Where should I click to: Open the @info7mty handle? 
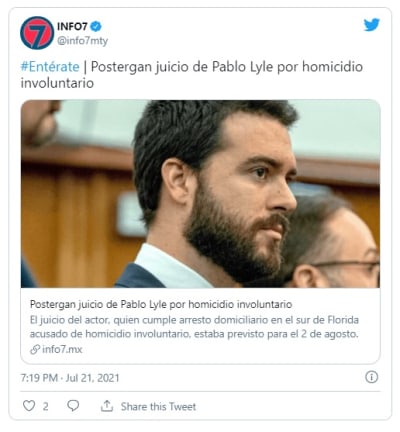coord(82,41)
